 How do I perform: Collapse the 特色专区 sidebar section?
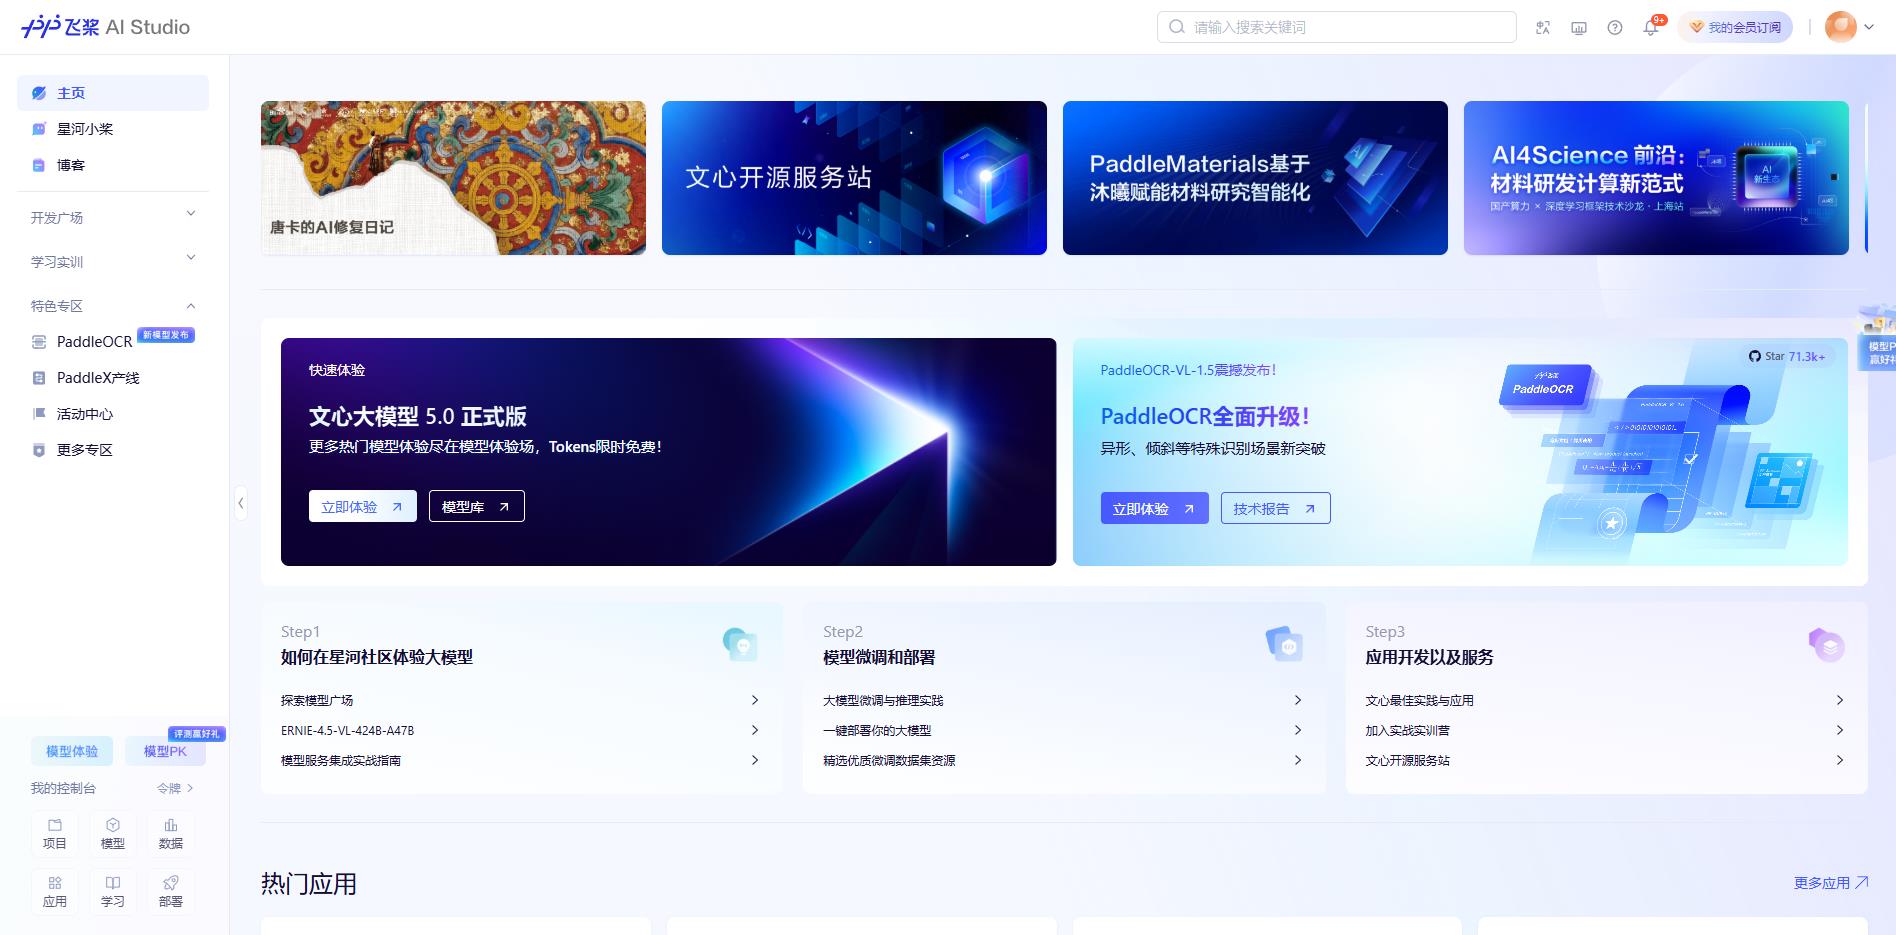coord(112,305)
